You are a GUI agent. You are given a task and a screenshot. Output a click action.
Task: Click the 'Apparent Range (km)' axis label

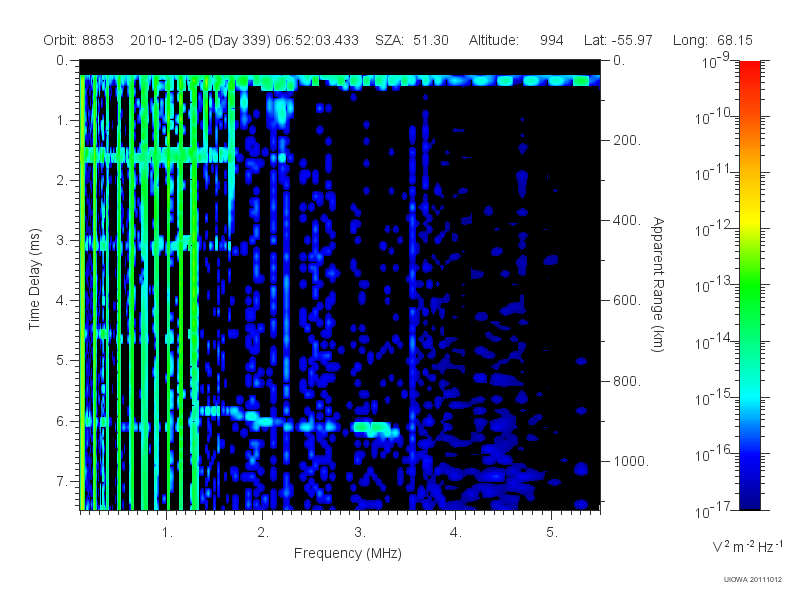(658, 285)
